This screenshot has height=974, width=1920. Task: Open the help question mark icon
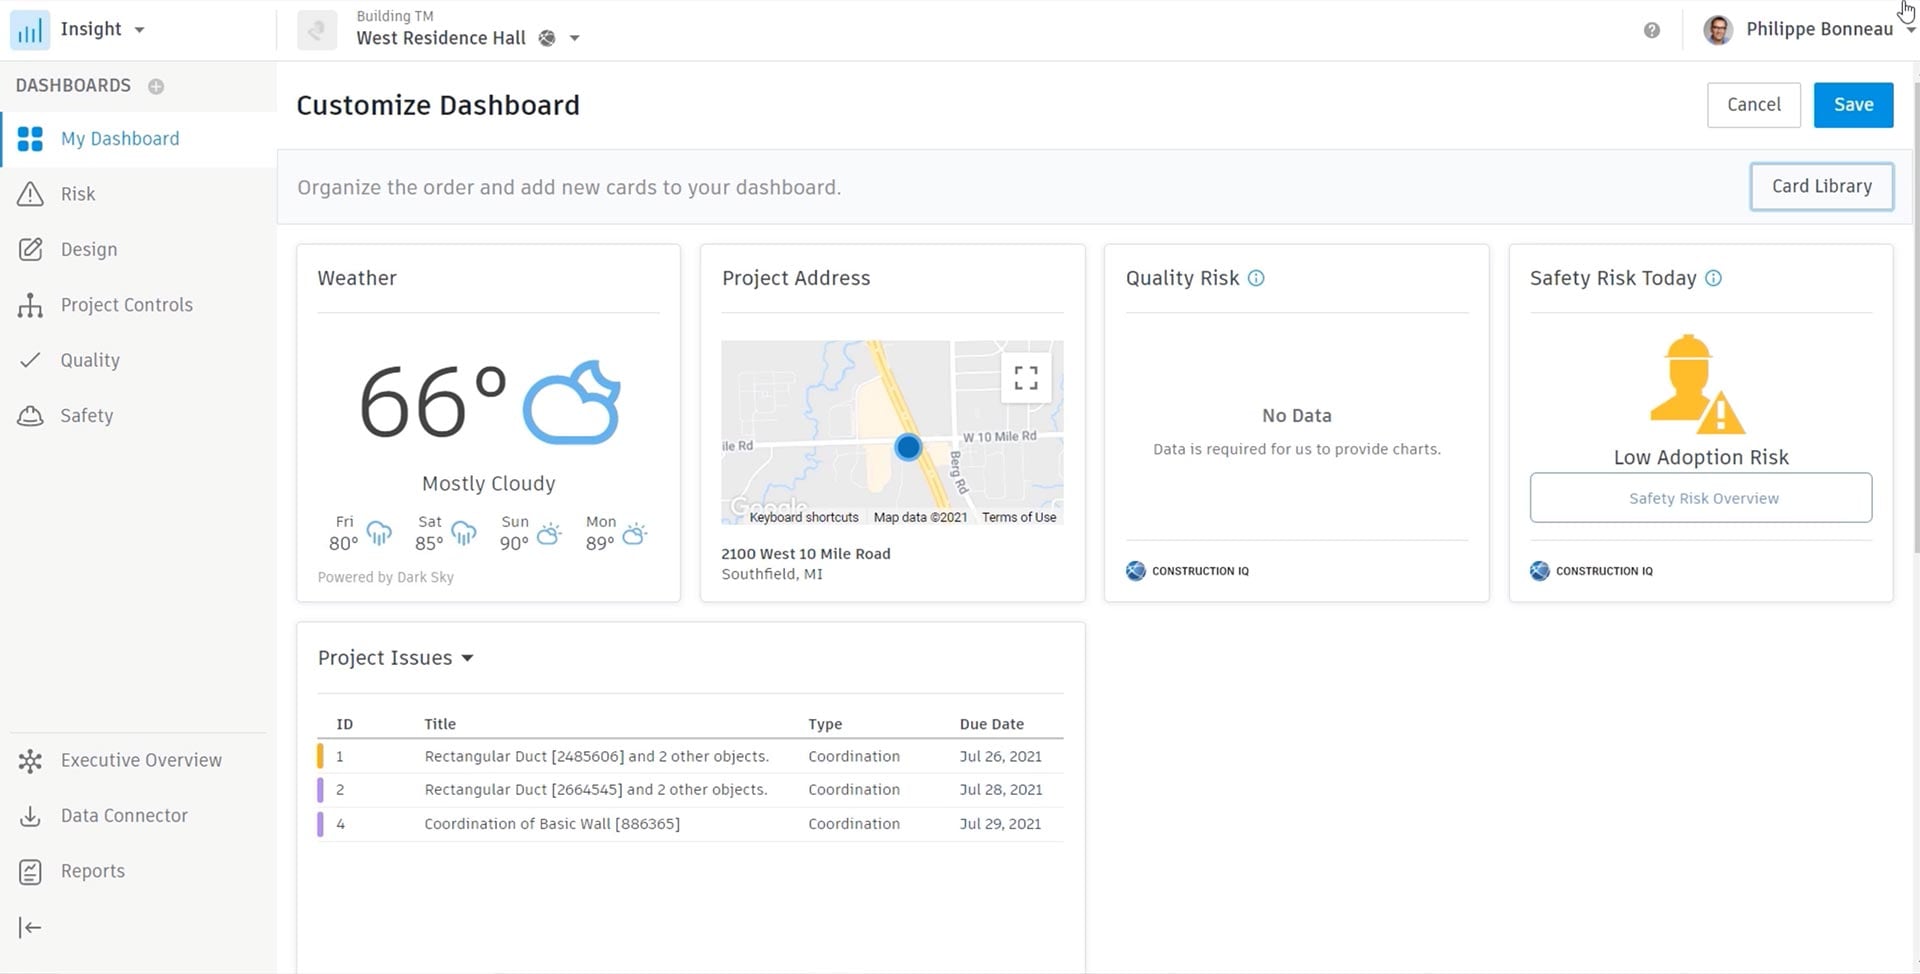1652,30
